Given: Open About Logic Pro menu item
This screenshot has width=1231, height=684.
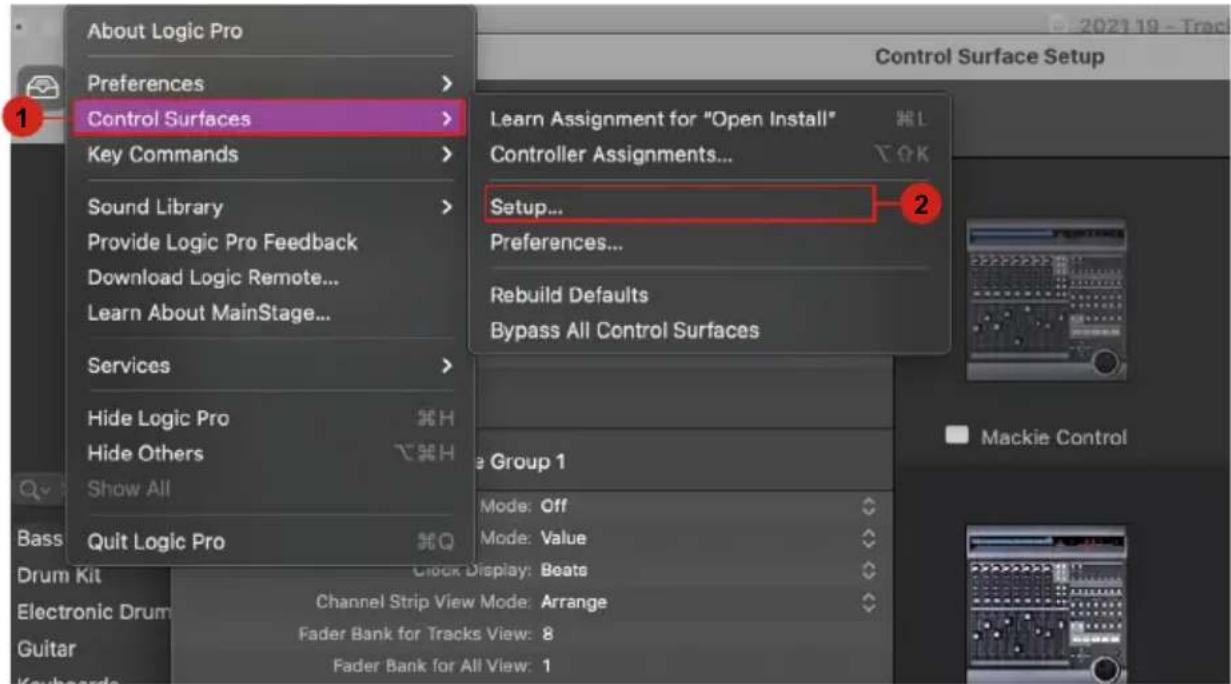Looking at the screenshot, I should (x=165, y=31).
